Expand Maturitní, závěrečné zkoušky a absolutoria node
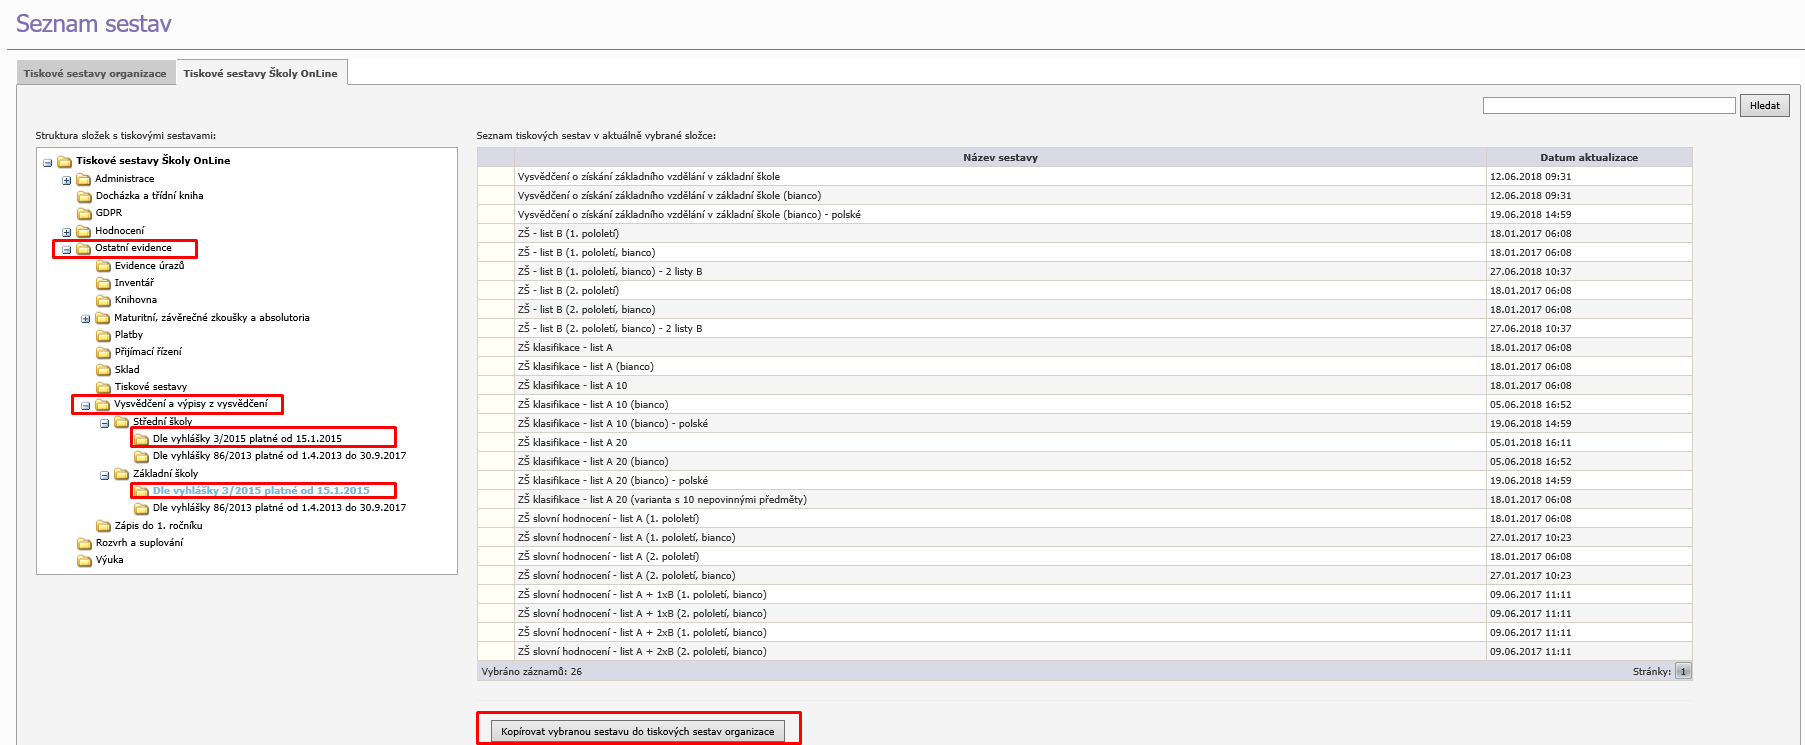The width and height of the screenshot is (1805, 745). [86, 319]
